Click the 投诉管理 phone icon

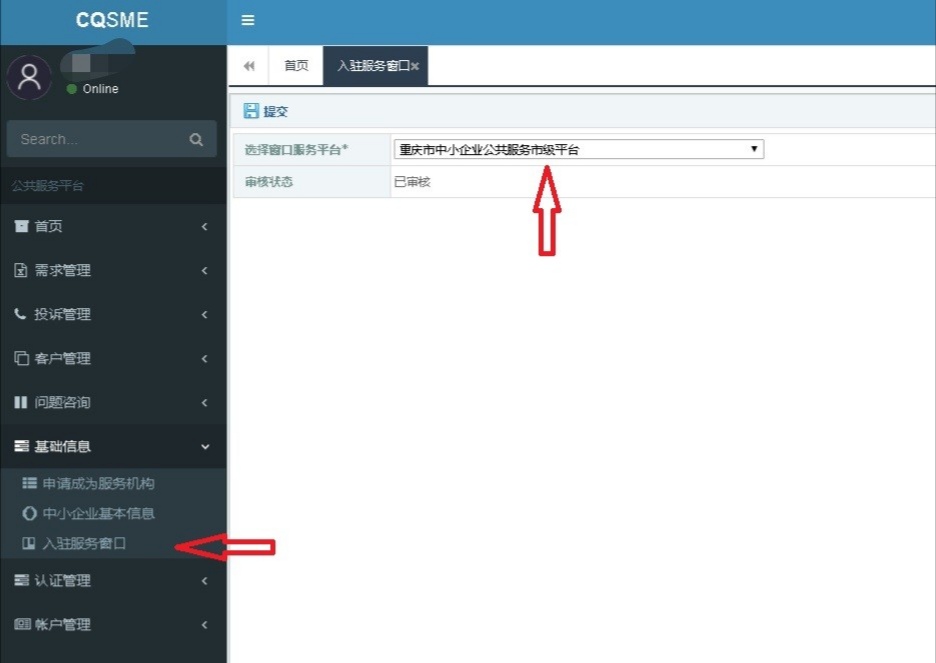[20, 314]
